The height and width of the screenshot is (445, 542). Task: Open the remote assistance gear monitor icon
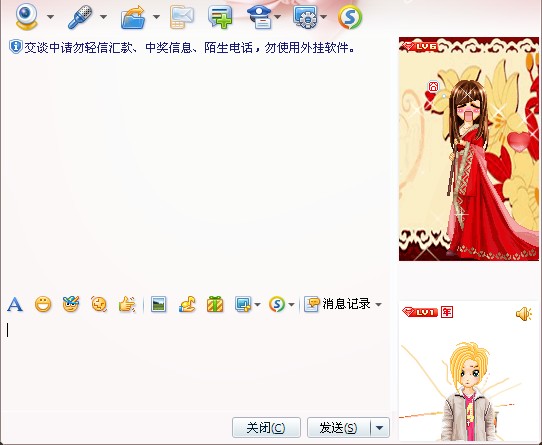tap(305, 17)
